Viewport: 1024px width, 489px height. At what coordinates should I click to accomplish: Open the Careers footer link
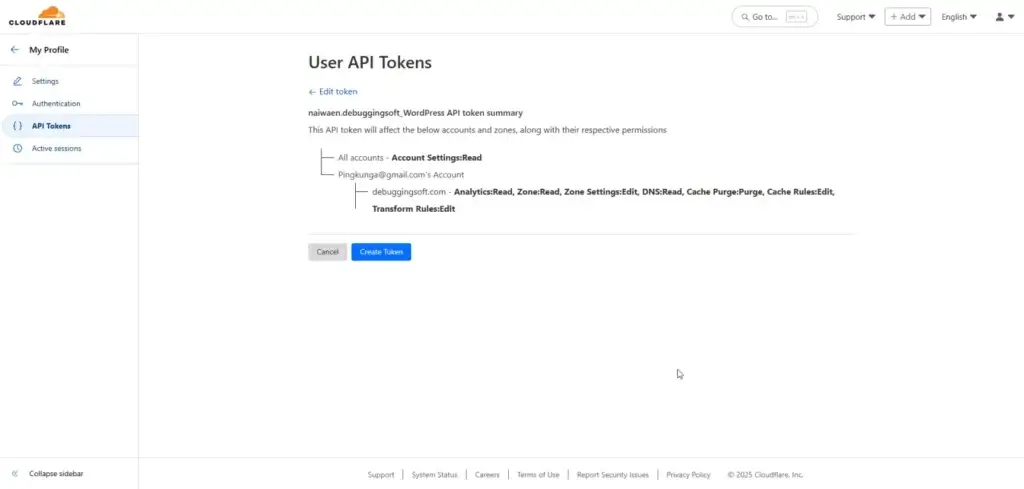point(487,475)
